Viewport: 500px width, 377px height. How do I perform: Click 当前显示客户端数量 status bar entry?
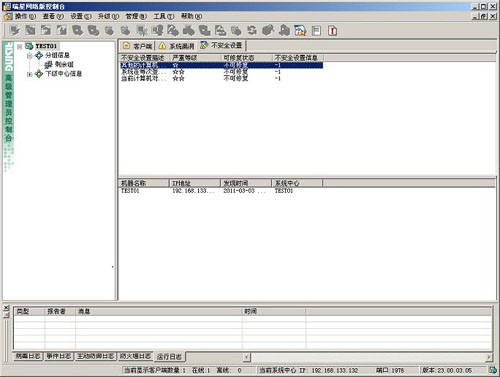[x=155, y=370]
